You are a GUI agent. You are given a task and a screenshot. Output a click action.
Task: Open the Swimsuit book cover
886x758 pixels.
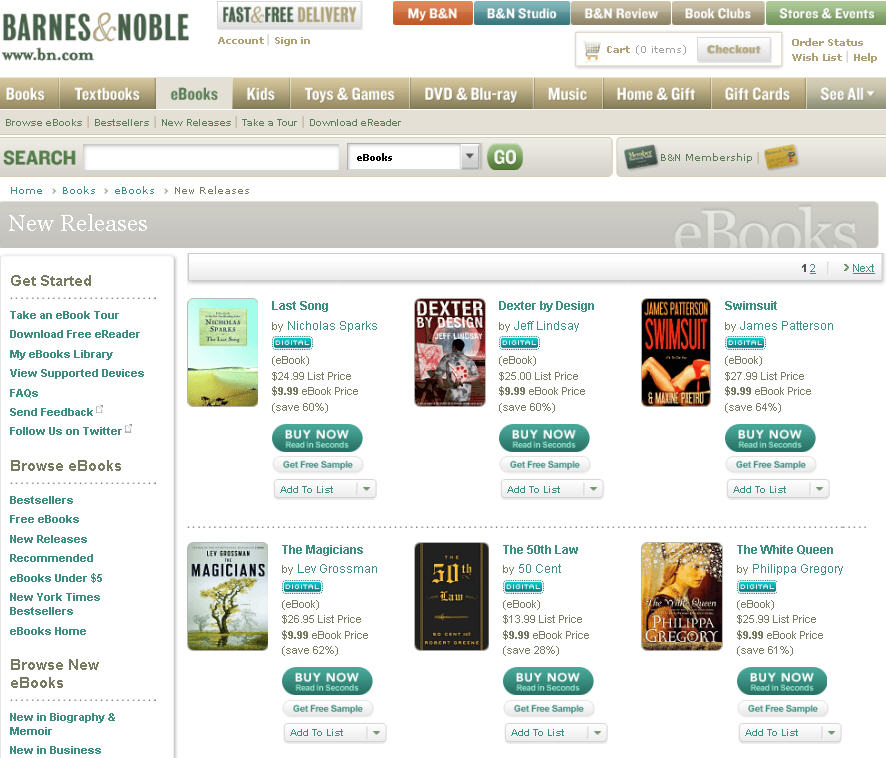(x=676, y=352)
